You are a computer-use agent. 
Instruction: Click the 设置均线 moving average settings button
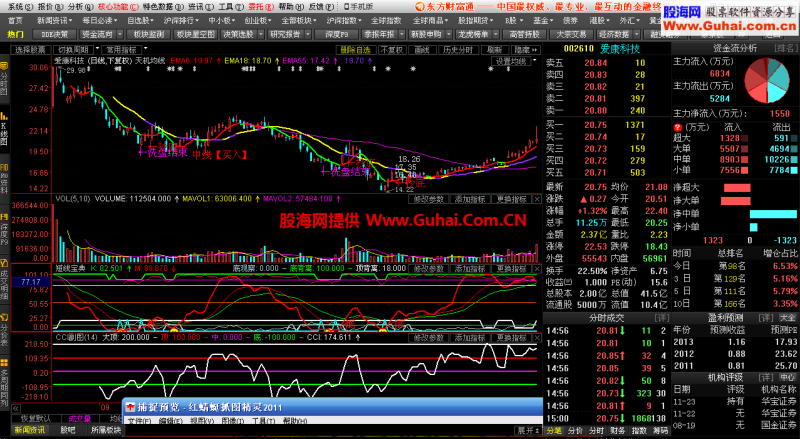click(510, 61)
